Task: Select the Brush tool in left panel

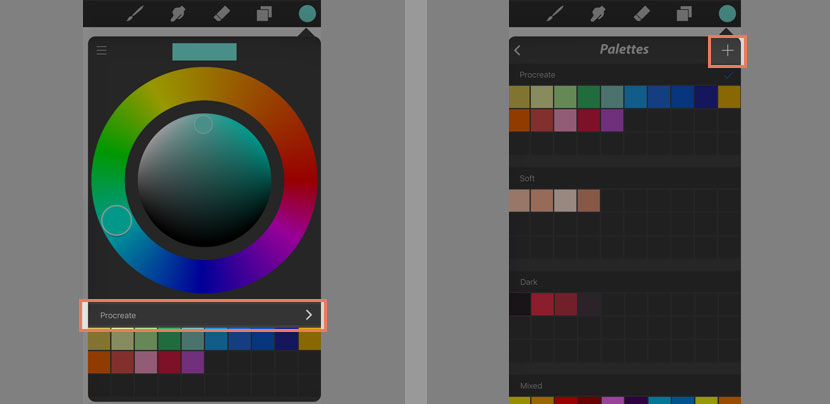Action: [x=136, y=13]
